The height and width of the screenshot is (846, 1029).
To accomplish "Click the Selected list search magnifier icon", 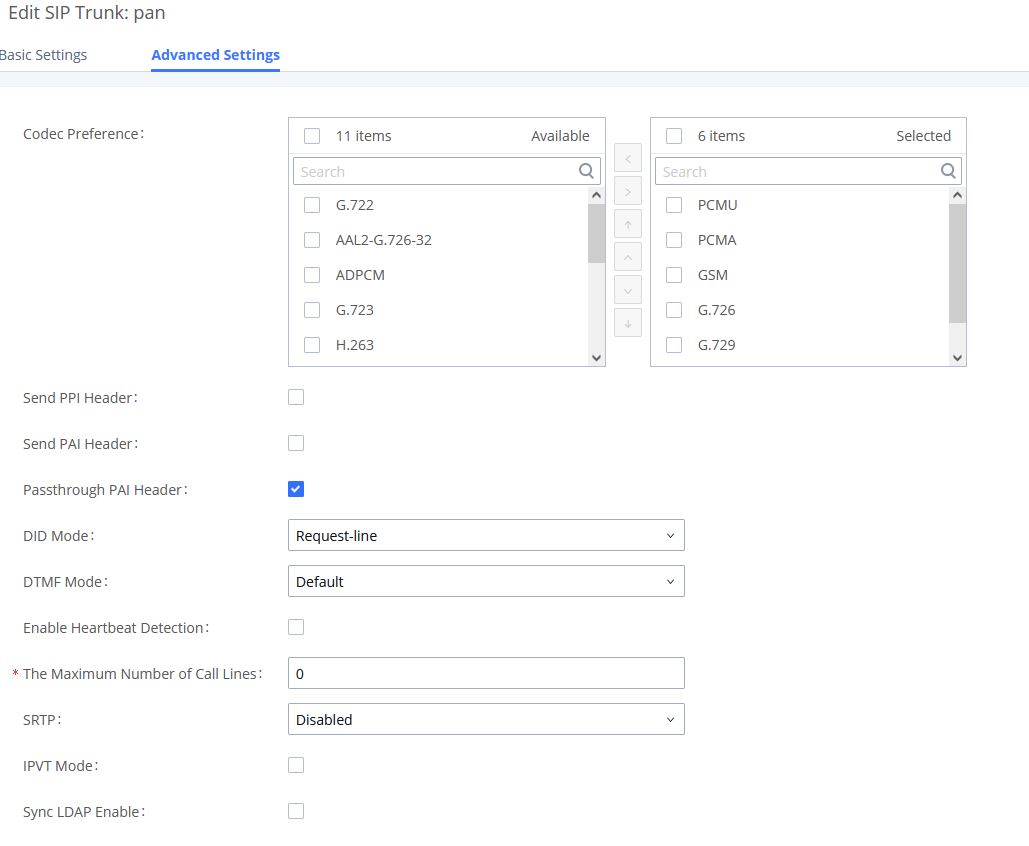I will (948, 171).
